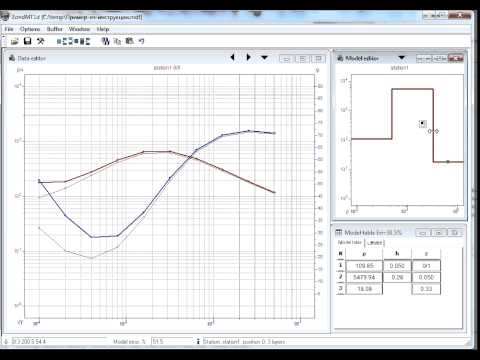
Task: Click the Model error percent input field
Action: [x=172, y=341]
